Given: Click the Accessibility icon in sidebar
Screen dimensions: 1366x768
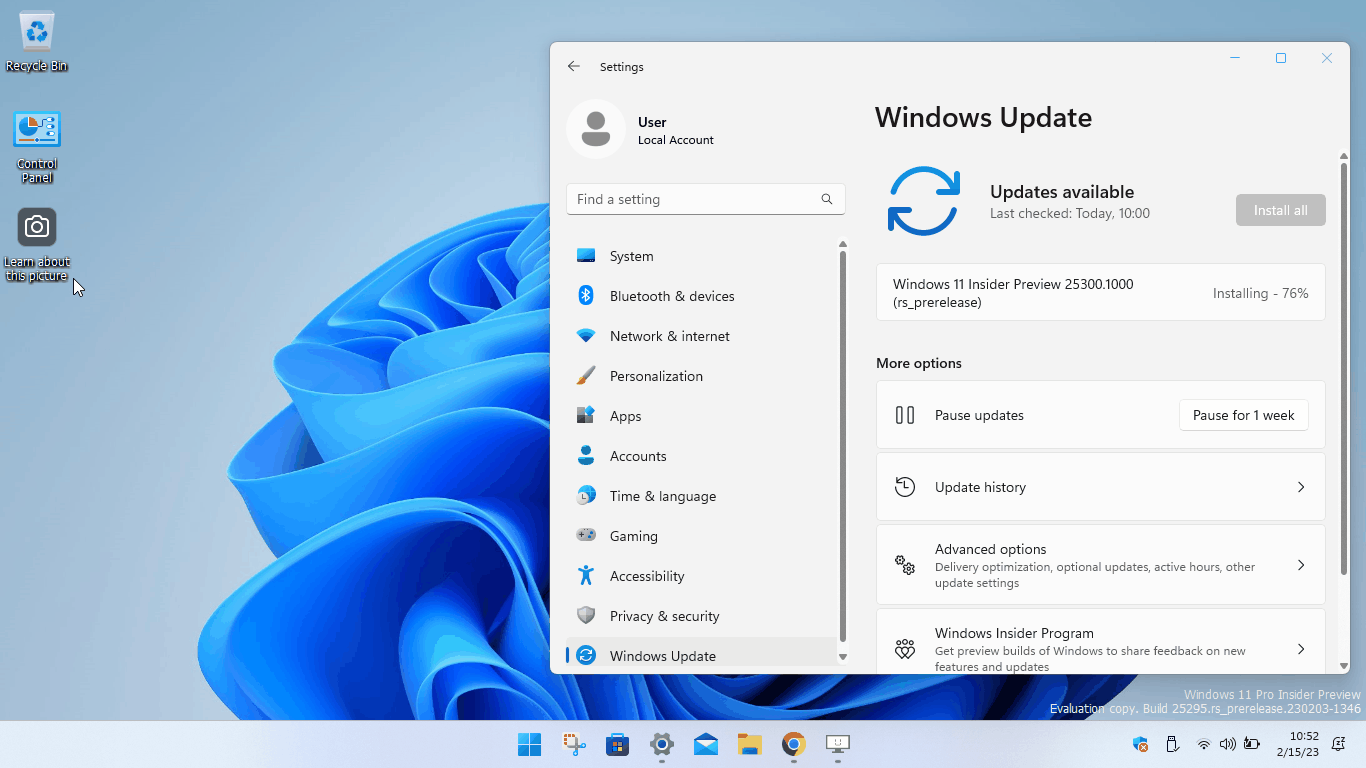Looking at the screenshot, I should [586, 576].
